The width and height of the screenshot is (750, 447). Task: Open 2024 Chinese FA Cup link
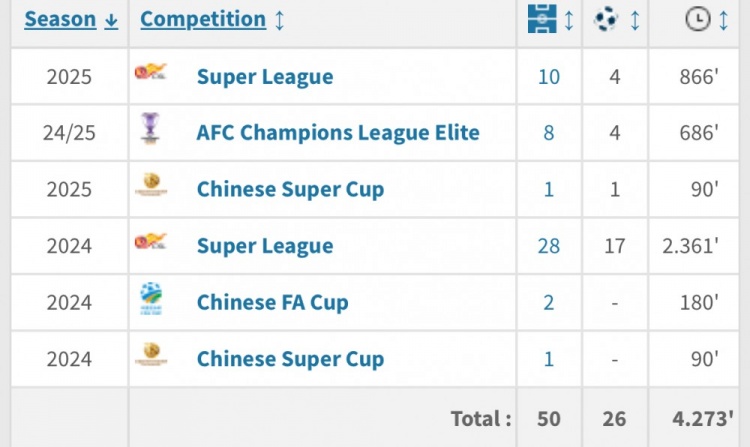(272, 302)
